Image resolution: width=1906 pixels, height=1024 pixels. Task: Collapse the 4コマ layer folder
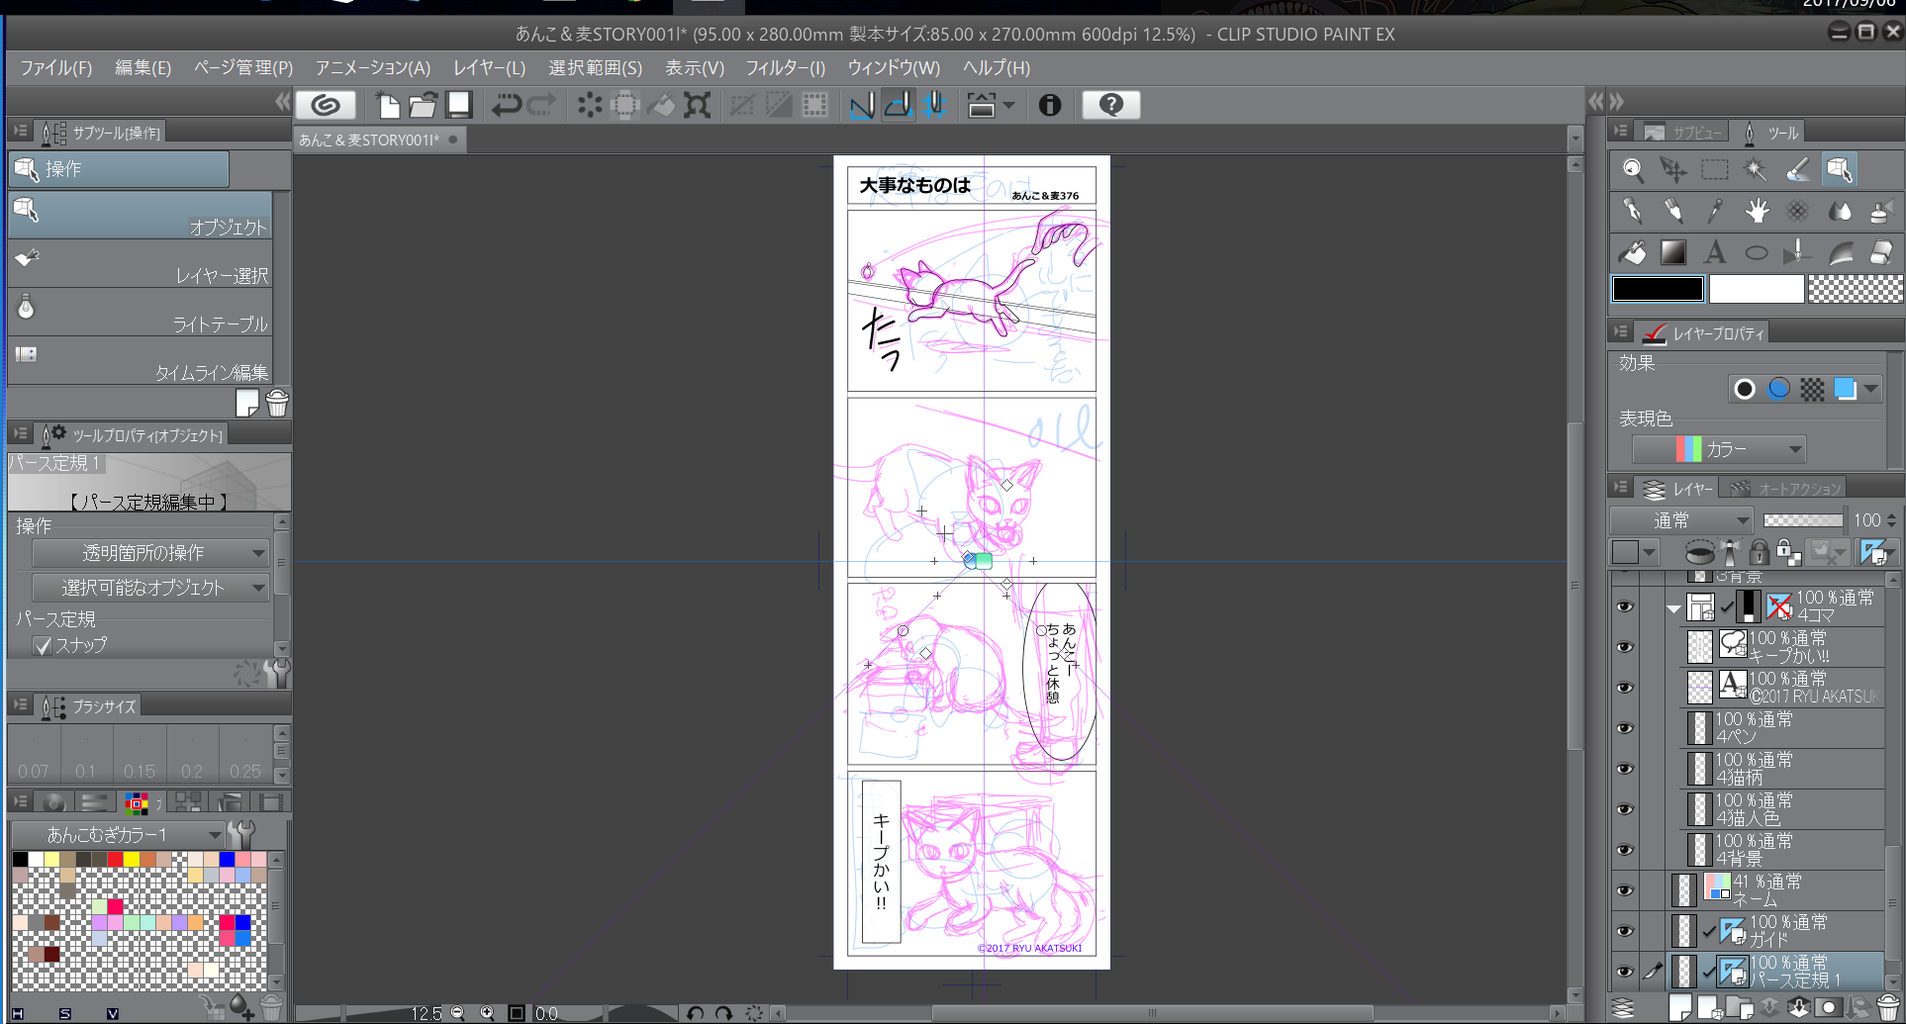click(1673, 608)
